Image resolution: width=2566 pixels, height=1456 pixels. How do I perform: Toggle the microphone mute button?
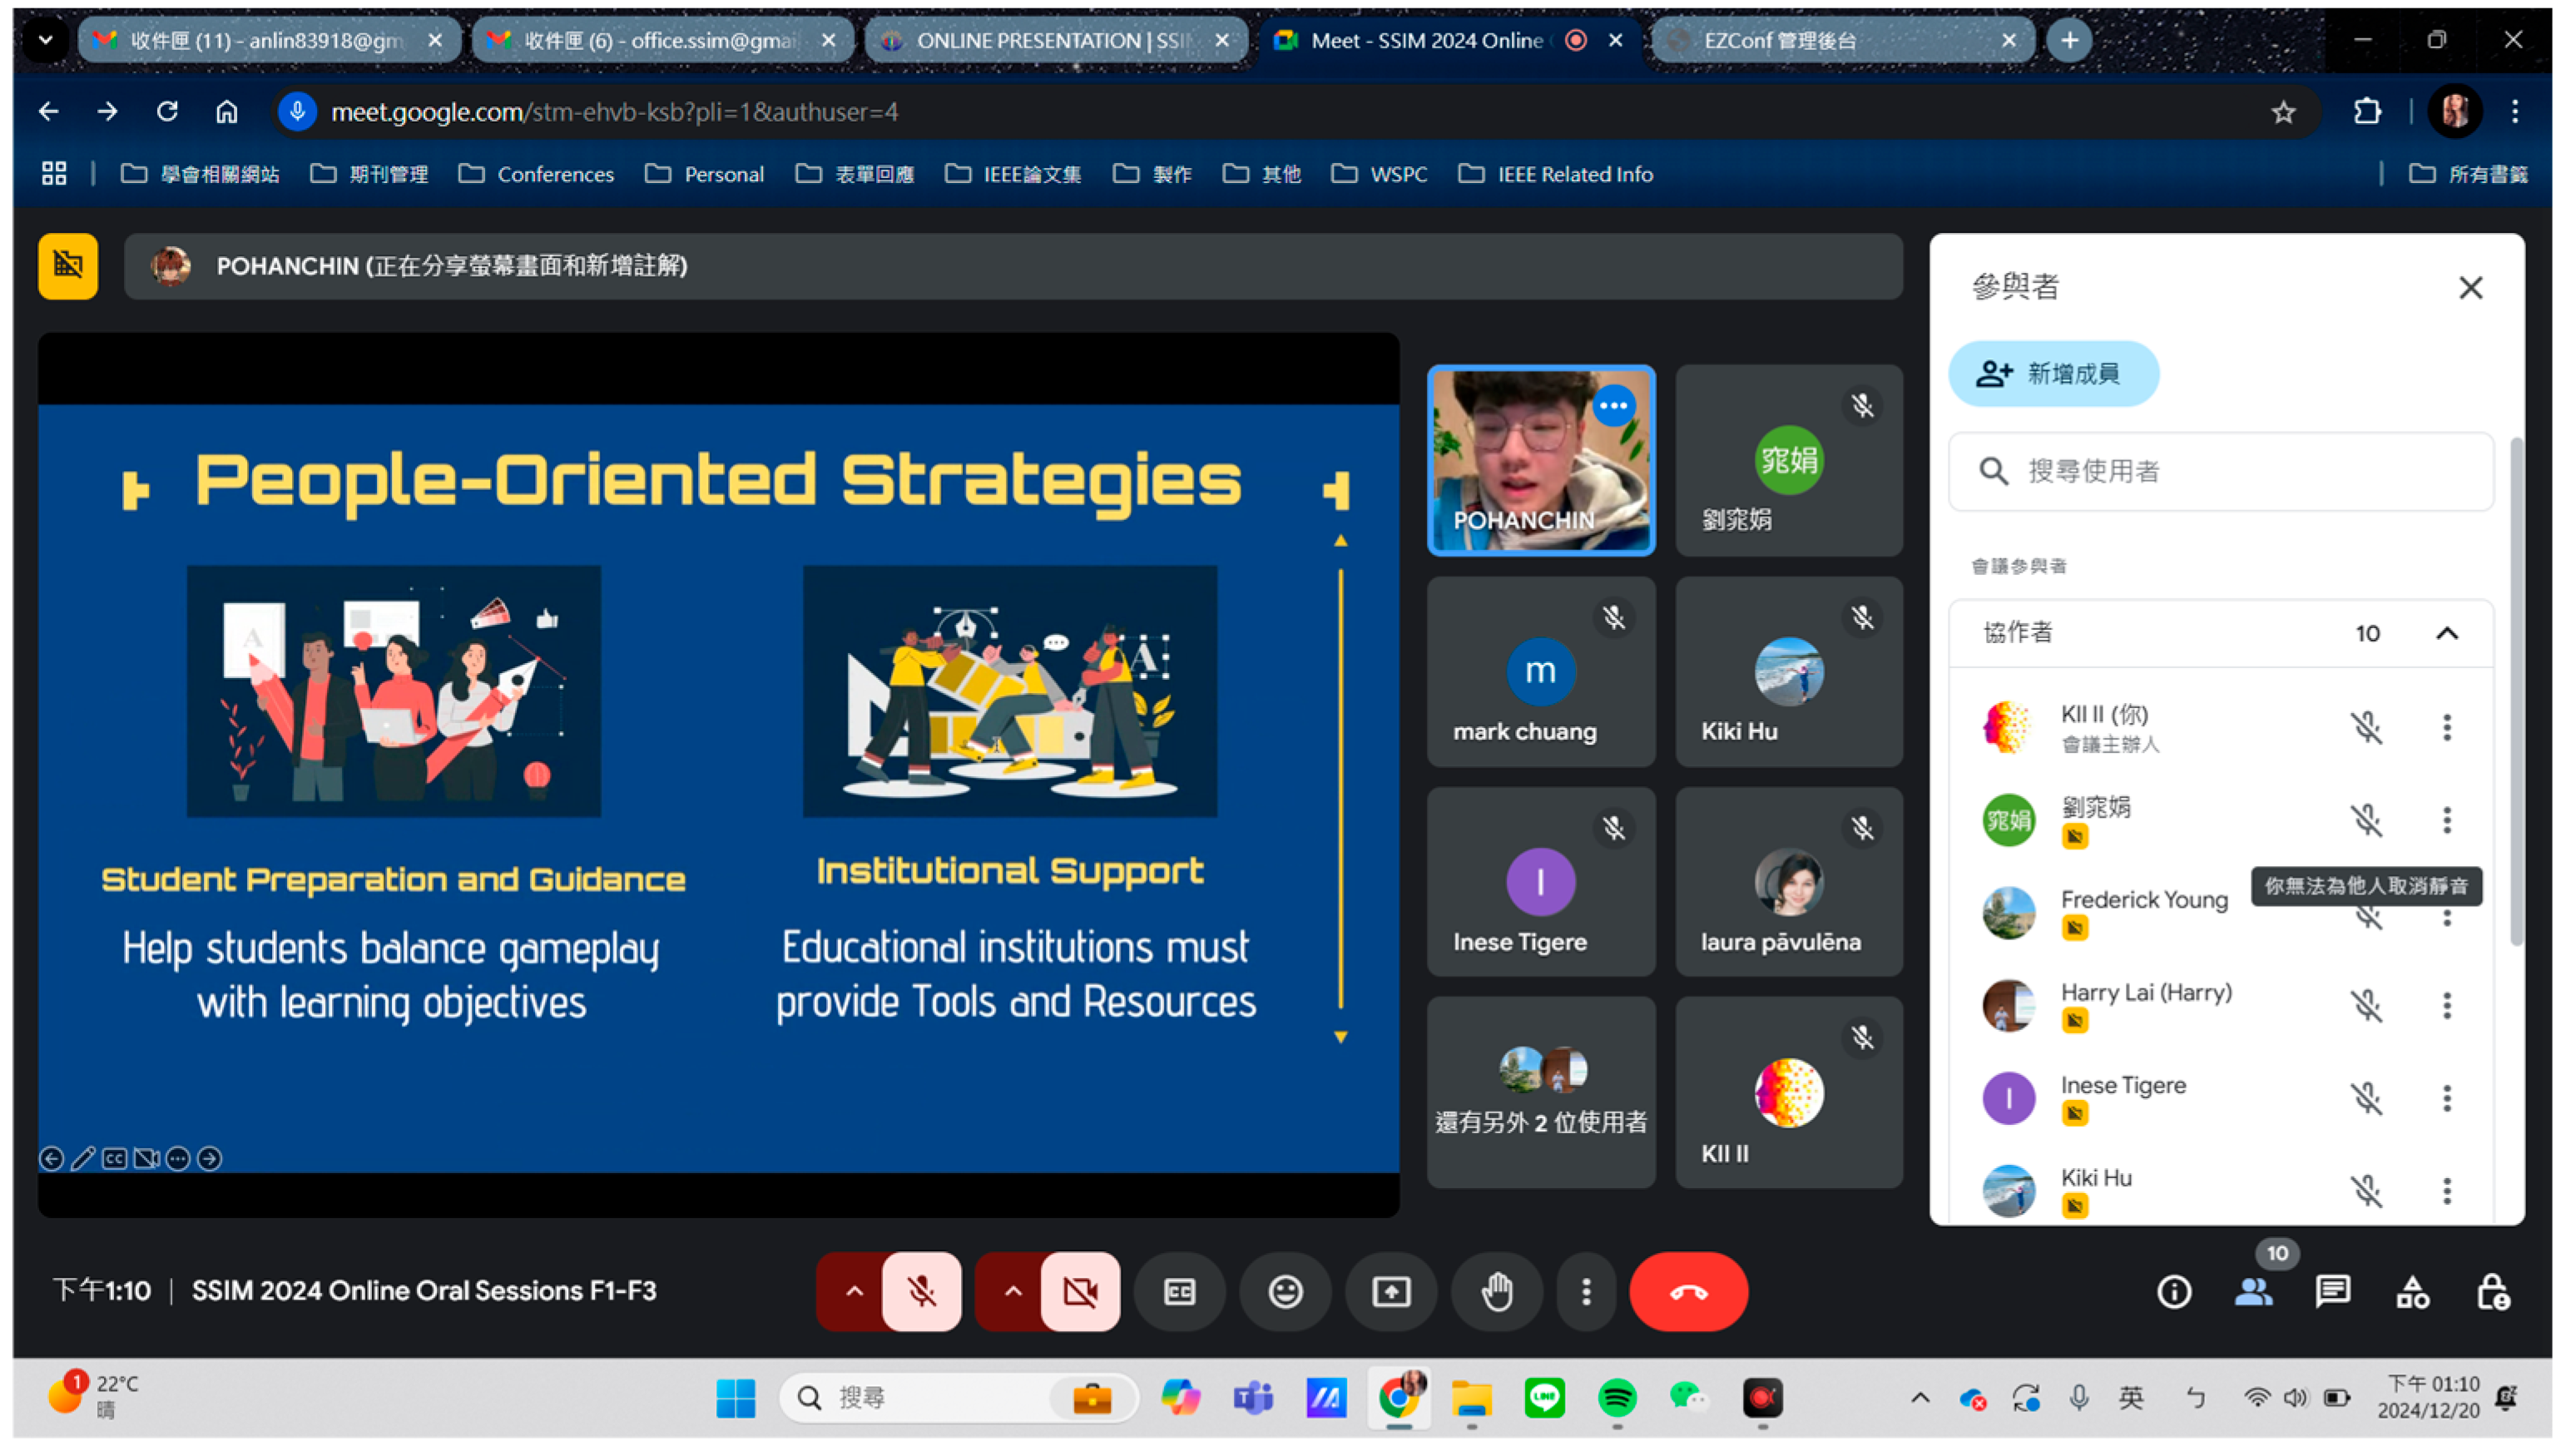(x=921, y=1292)
